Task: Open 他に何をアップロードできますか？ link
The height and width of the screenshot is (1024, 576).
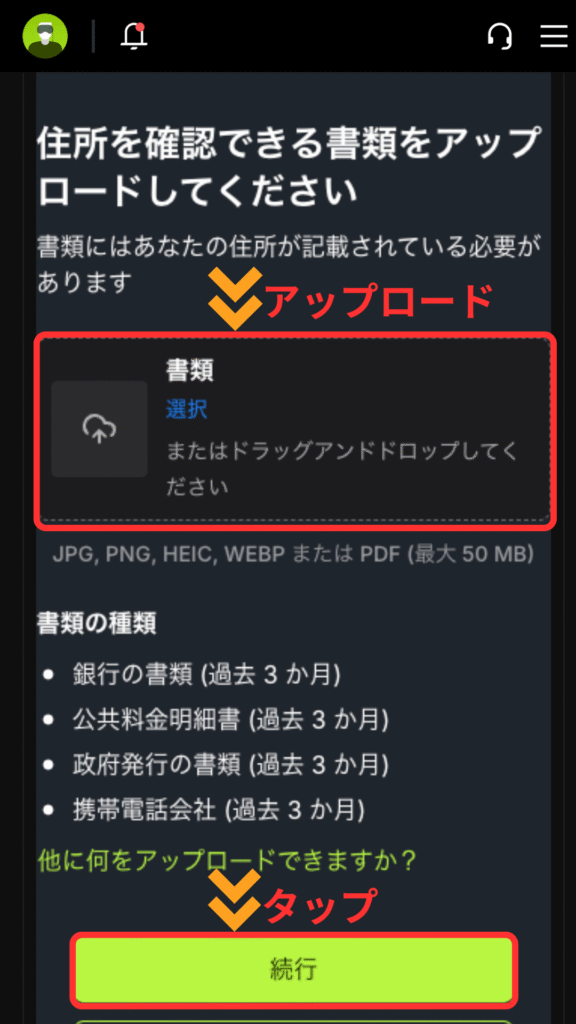Action: (x=227, y=860)
